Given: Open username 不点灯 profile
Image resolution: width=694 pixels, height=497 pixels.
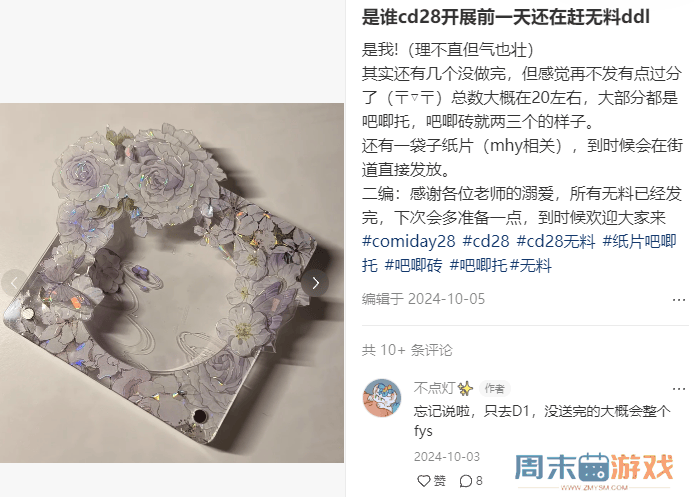Looking at the screenshot, I should (434, 388).
